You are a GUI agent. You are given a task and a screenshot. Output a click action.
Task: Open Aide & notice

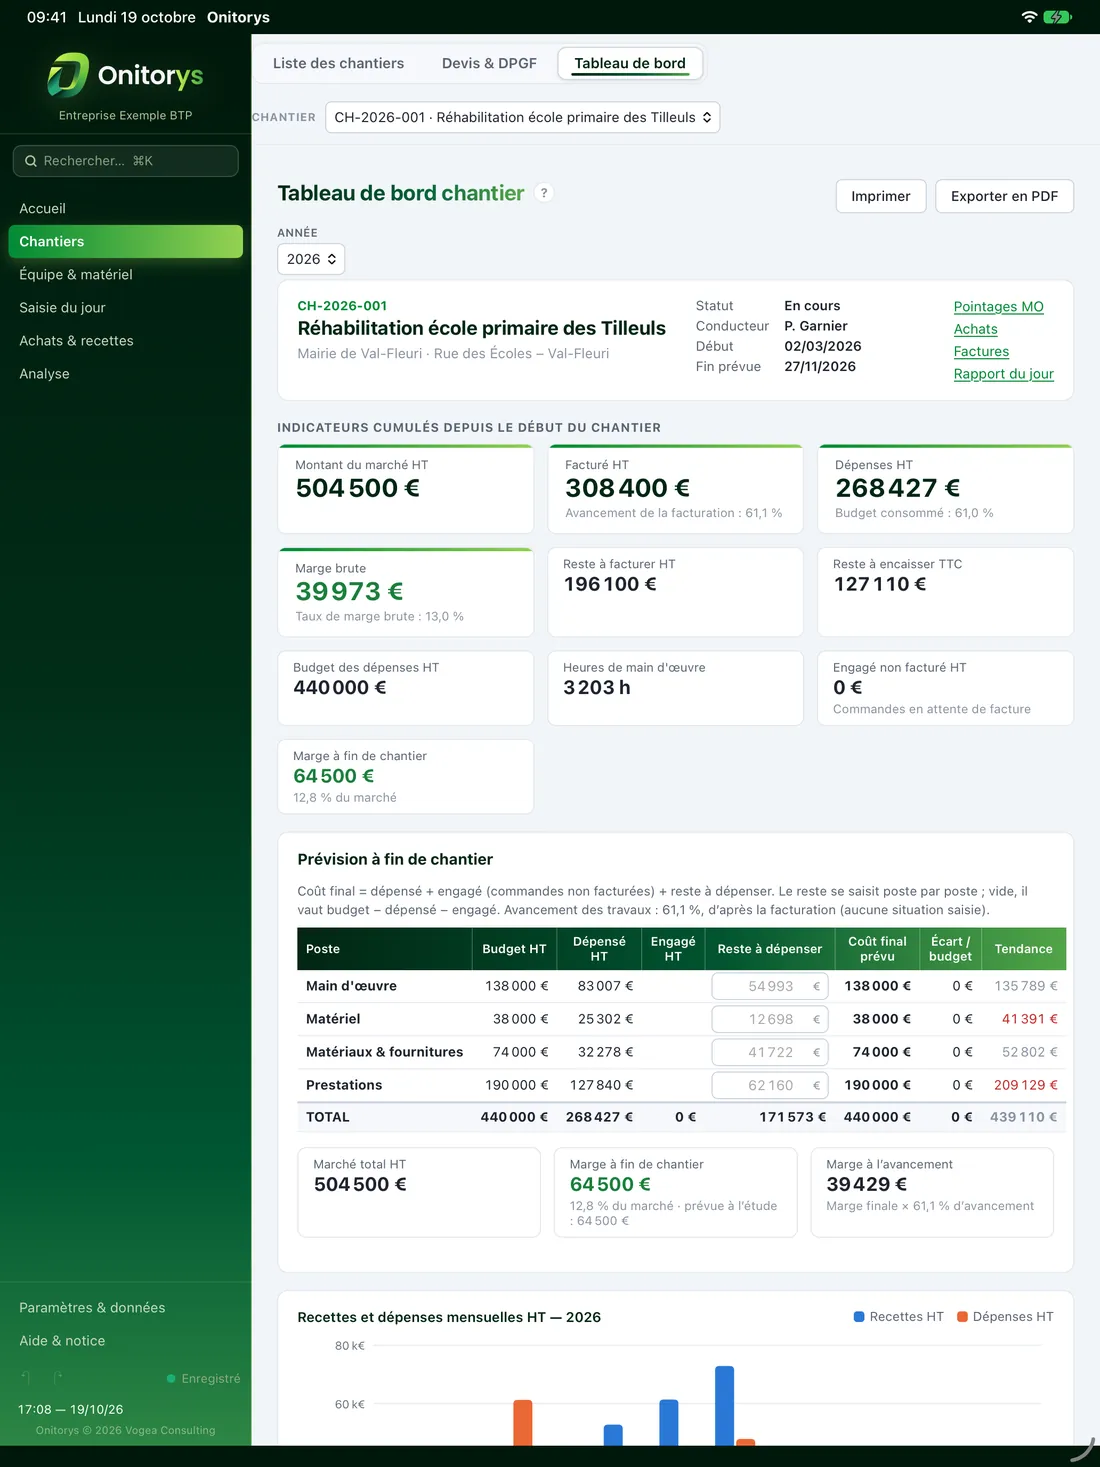126,1341
